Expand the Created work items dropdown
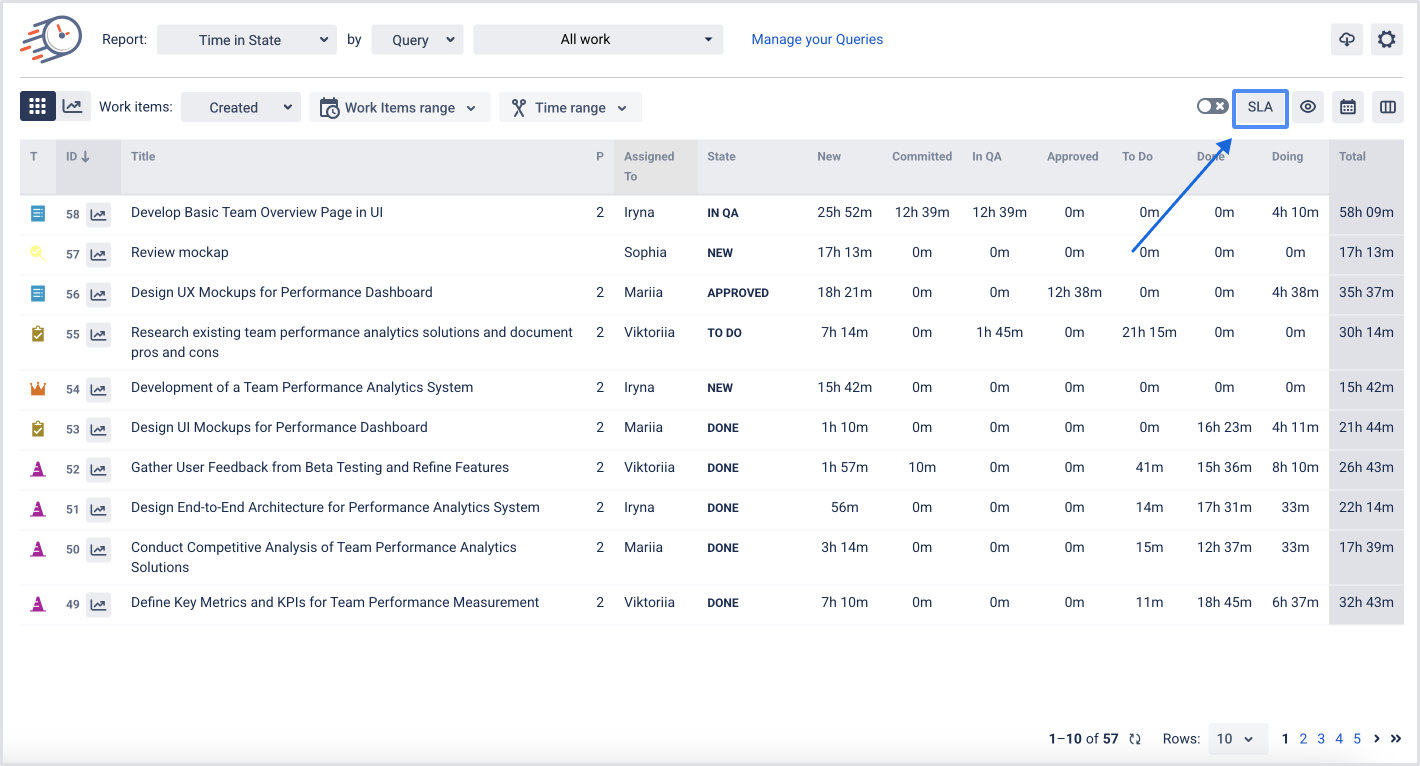This screenshot has height=766, width=1420. coord(241,108)
